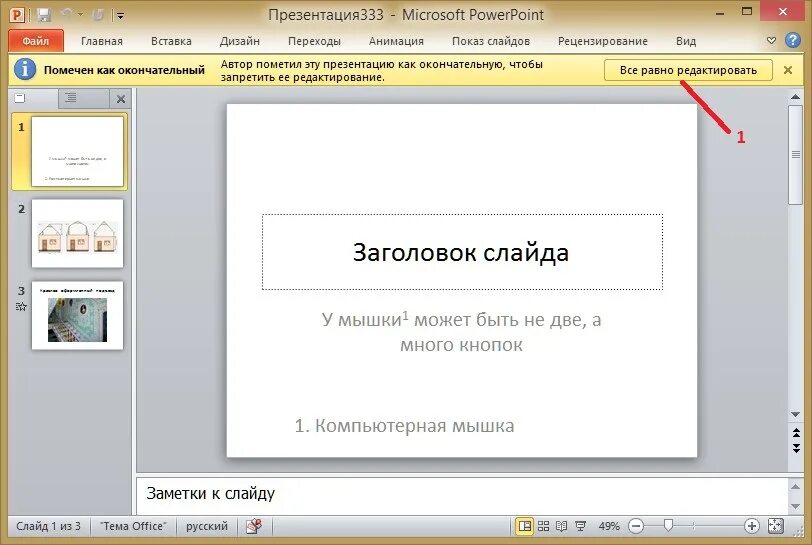This screenshot has width=812, height=545.
Task: Select slide 1 thumbnail
Action: pos(78,151)
